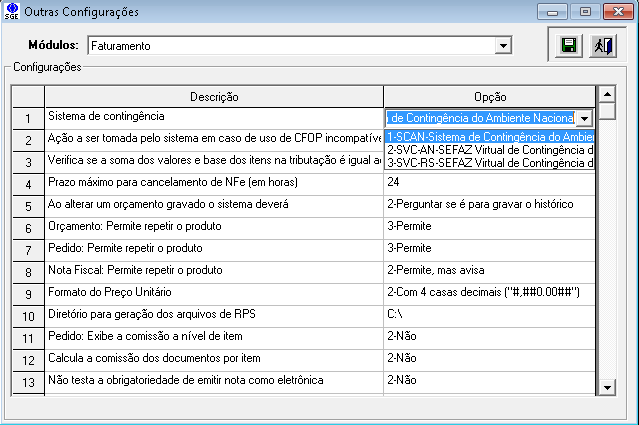Screen dimensions: 639x425
Task: Click scrollbar down arrow in grid
Action: click(x=606, y=385)
